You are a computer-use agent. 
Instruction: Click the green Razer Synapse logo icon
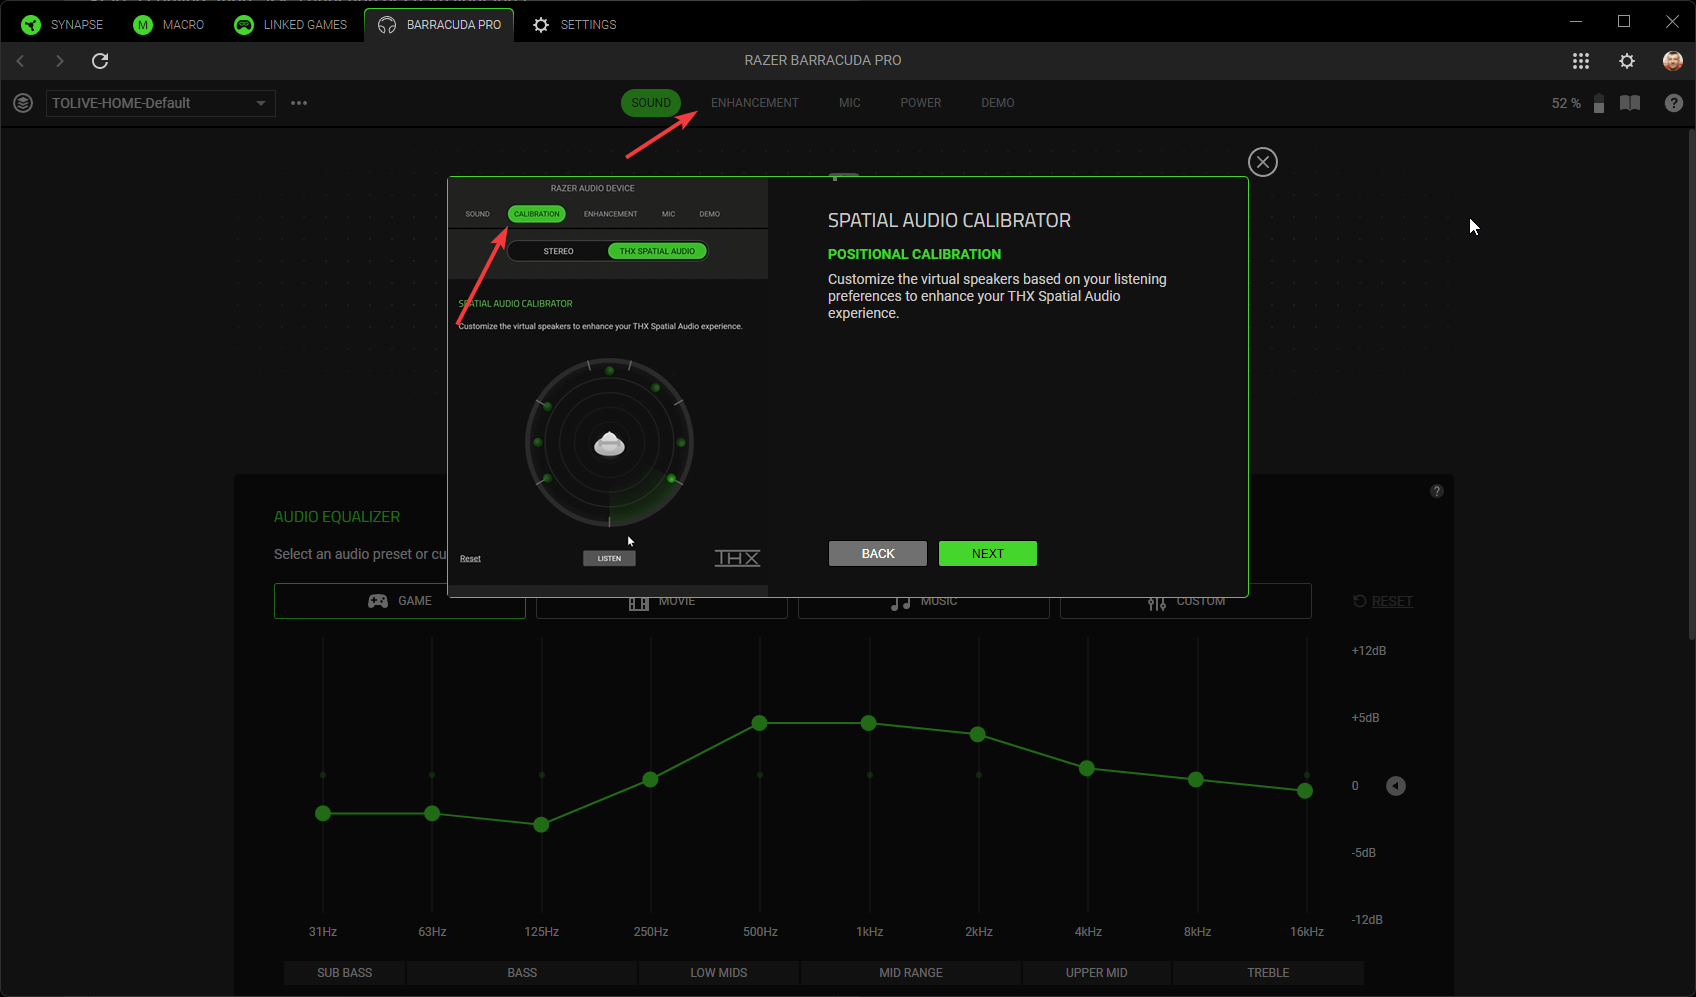click(x=31, y=25)
